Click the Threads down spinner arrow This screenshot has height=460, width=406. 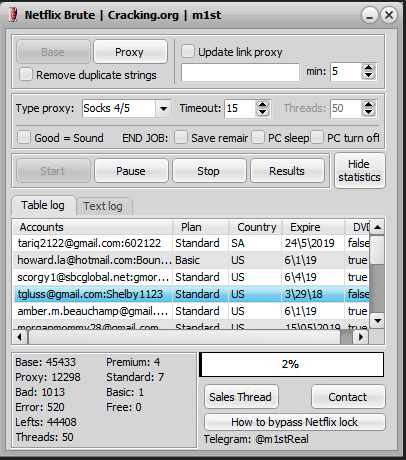369,112
